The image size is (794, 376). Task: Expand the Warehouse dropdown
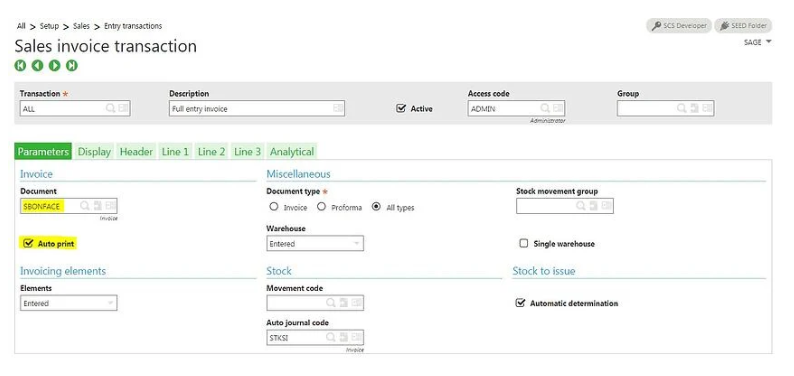pos(314,243)
